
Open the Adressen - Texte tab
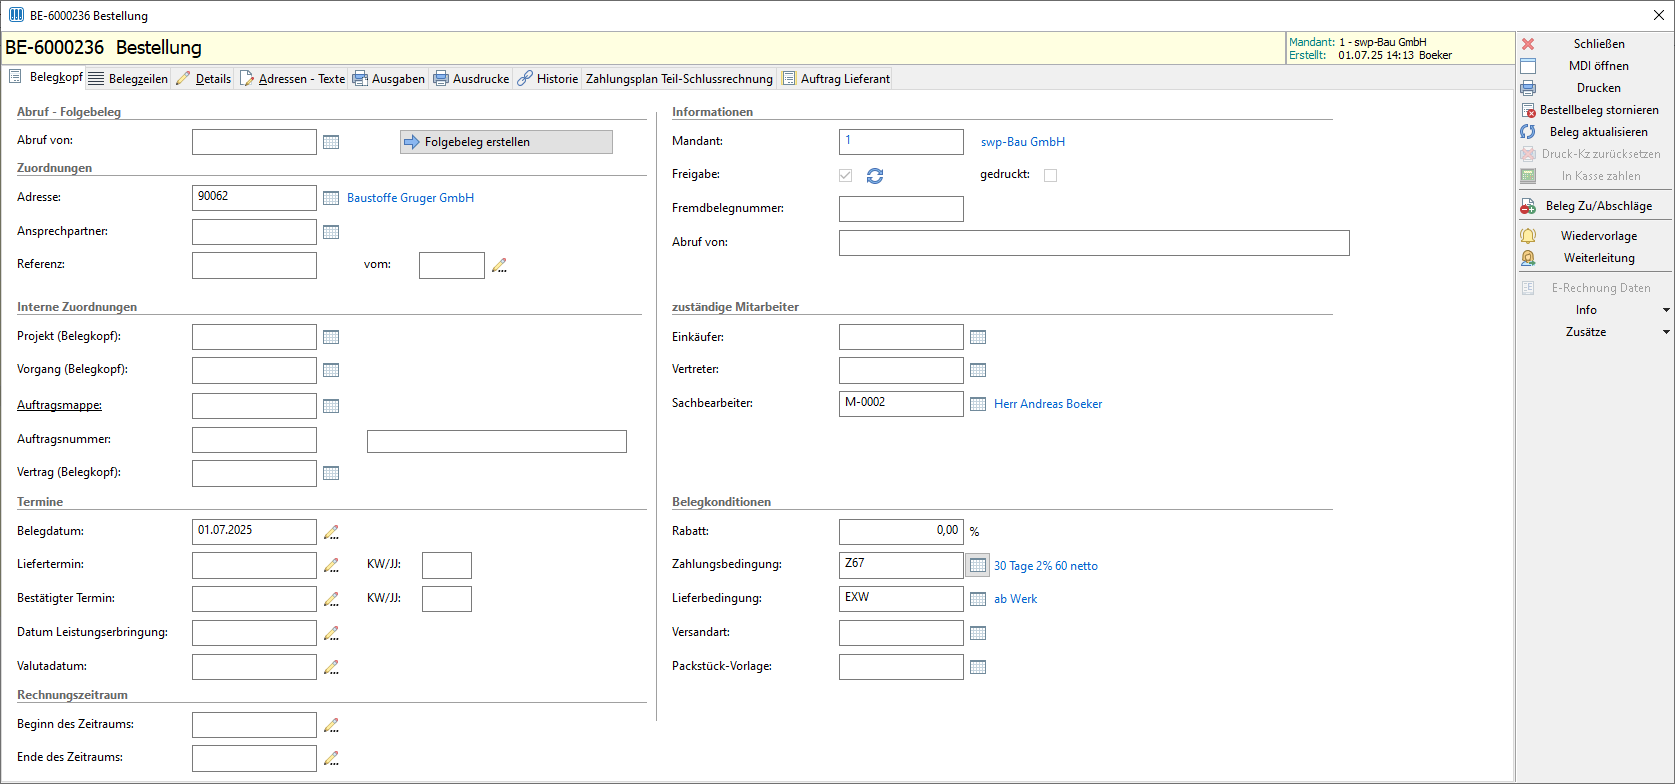pyautogui.click(x=292, y=79)
